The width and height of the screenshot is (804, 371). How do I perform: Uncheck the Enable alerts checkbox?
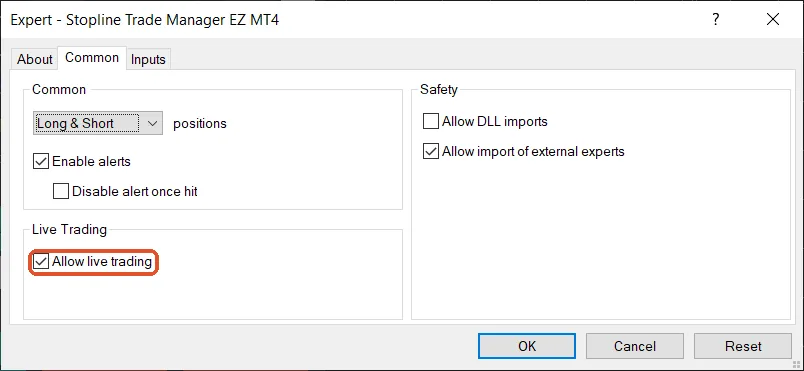(x=41, y=161)
